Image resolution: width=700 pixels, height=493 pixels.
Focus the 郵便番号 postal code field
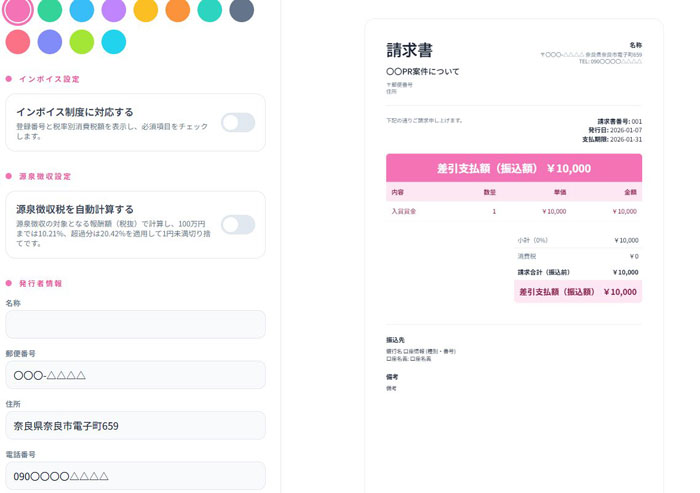pyautogui.click(x=135, y=375)
